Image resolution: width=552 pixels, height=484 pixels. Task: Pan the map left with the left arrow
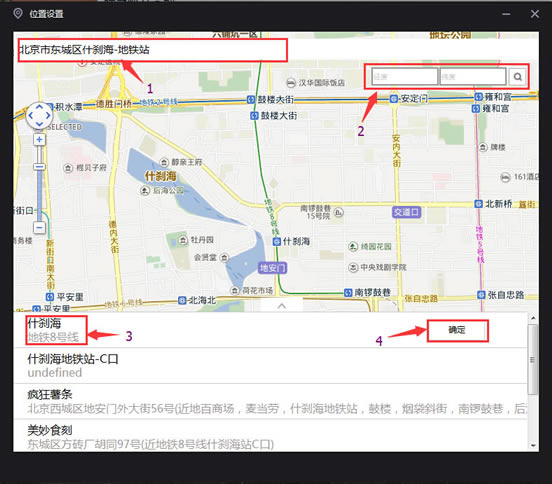click(31, 115)
